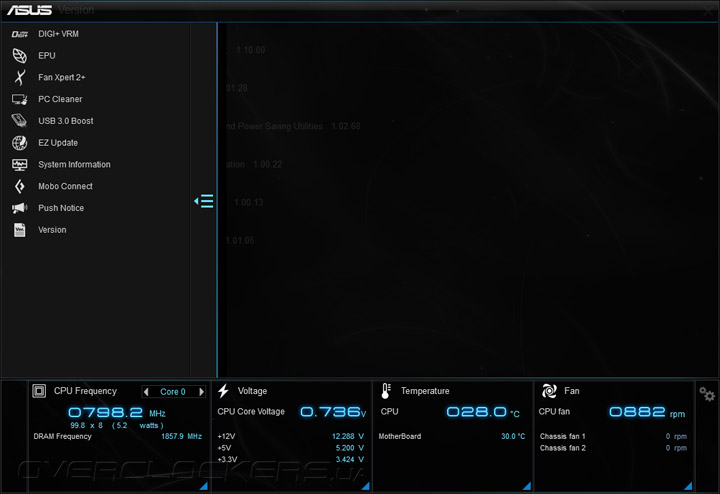
Task: Click the USB 3.0 Boost icon
Action: [x=19, y=121]
